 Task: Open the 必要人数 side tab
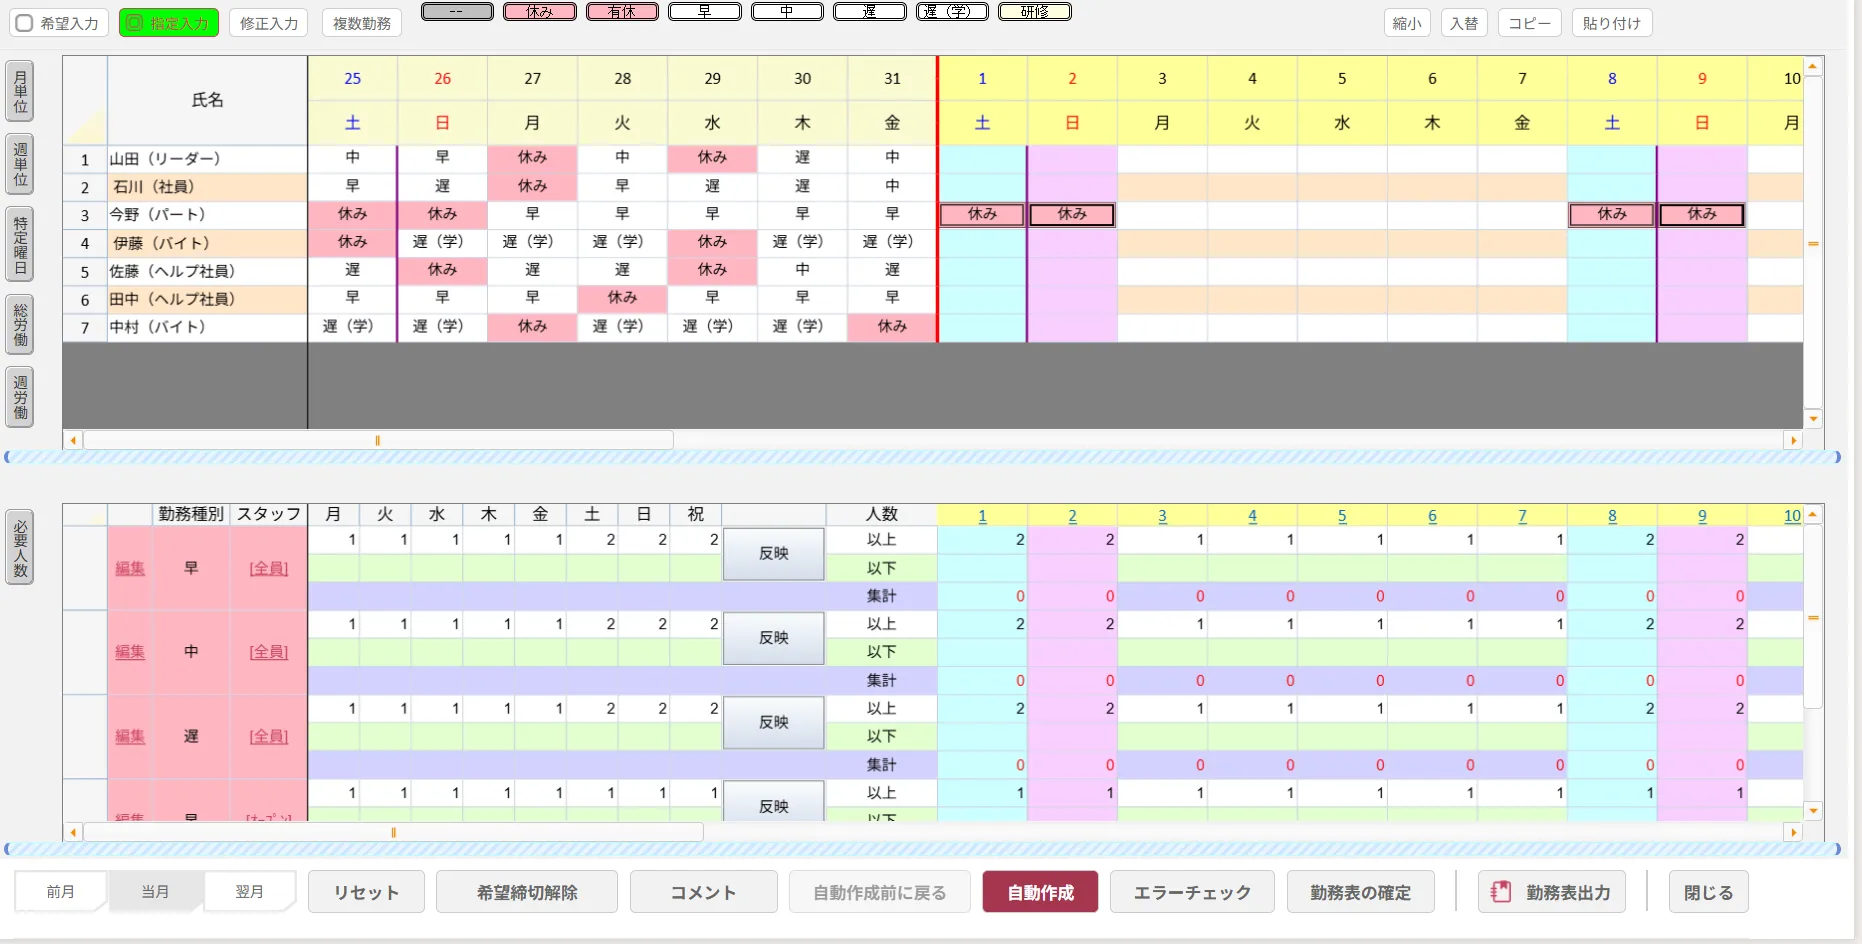(20, 548)
